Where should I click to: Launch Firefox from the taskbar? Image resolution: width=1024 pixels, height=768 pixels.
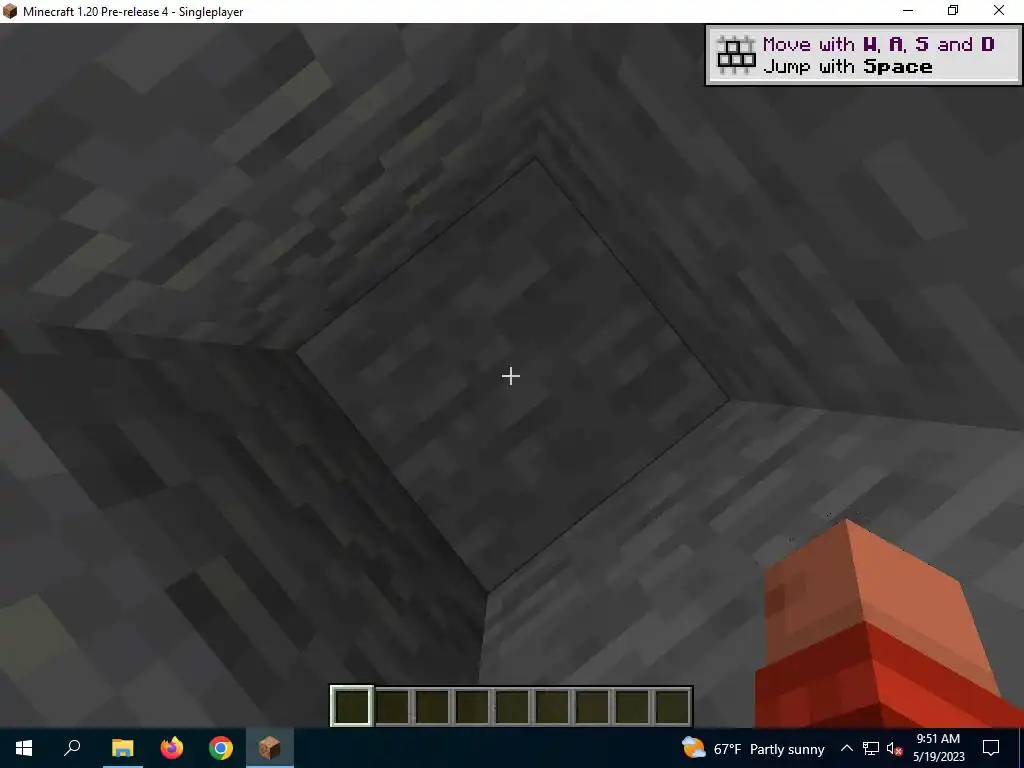click(x=172, y=748)
